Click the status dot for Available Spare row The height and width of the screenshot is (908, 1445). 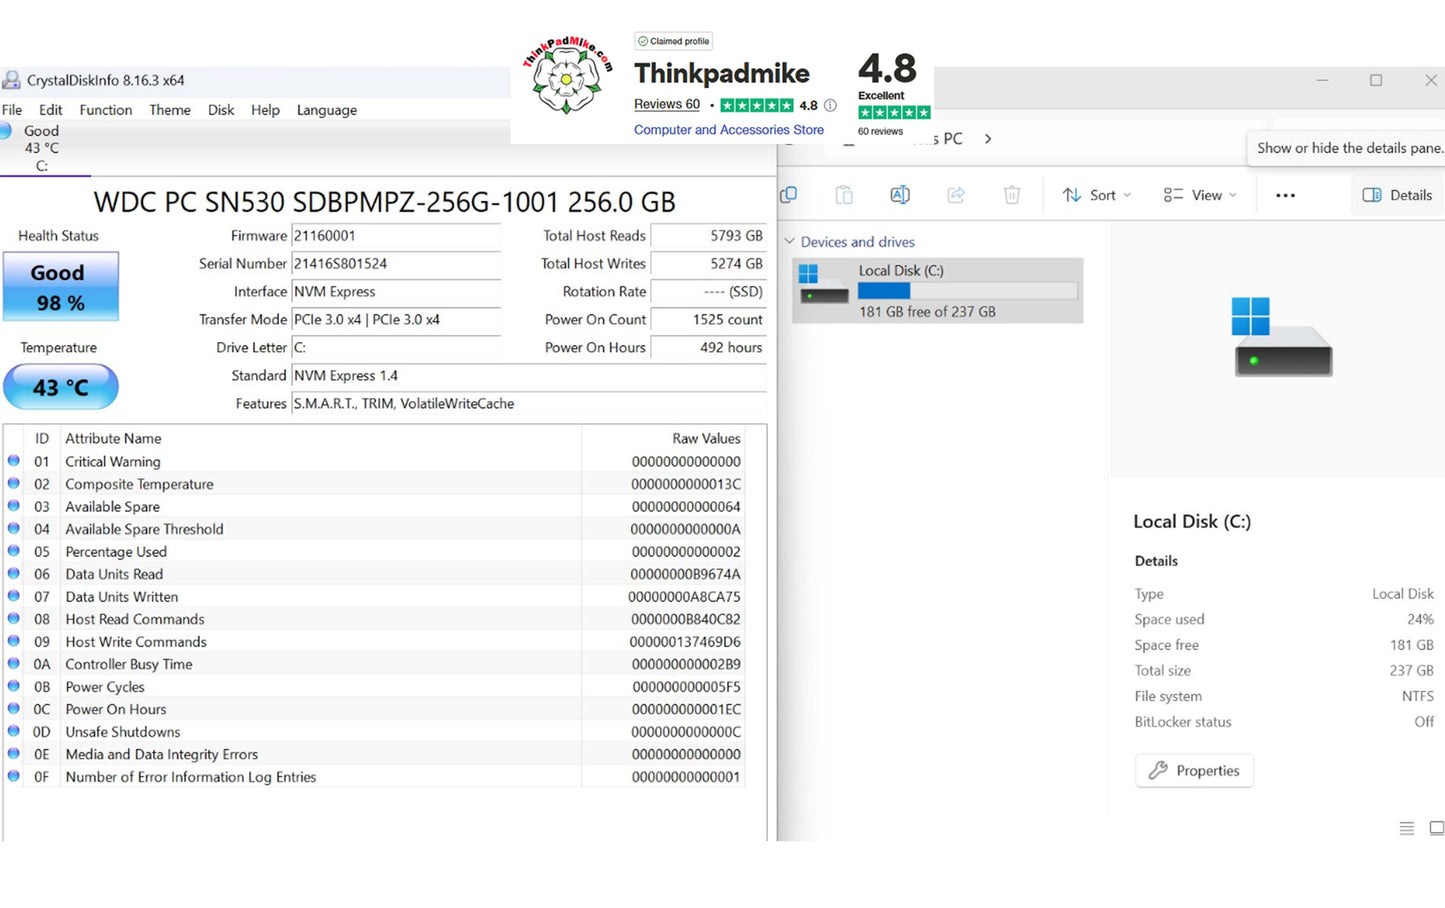14,506
